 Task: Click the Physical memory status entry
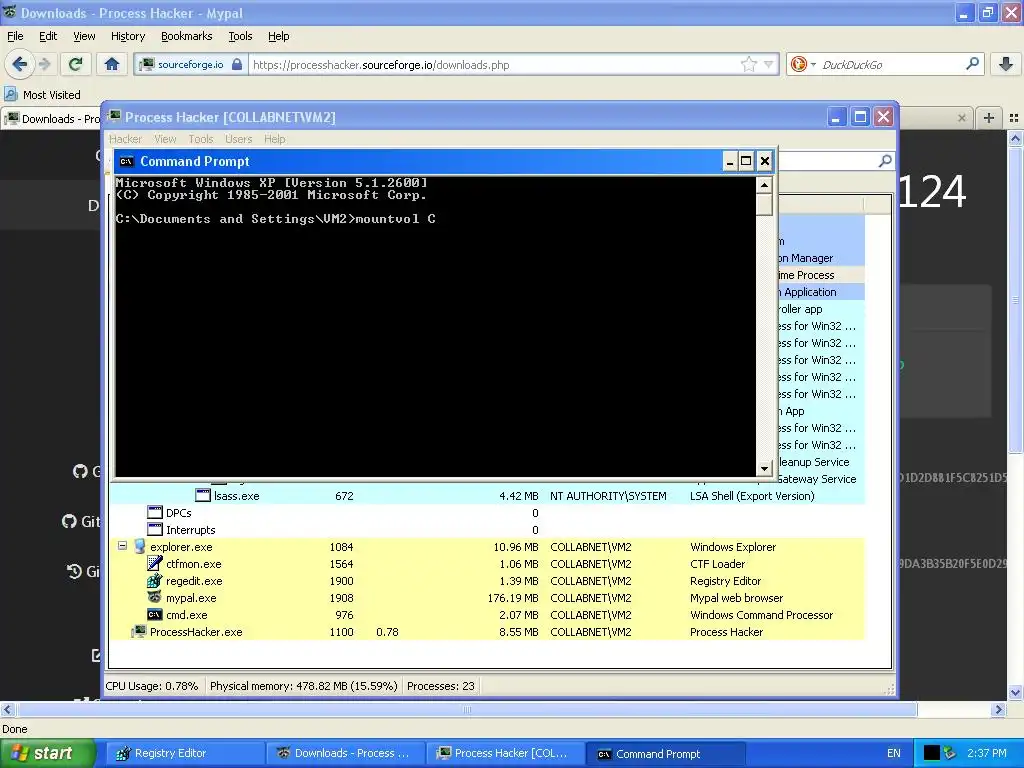304,686
